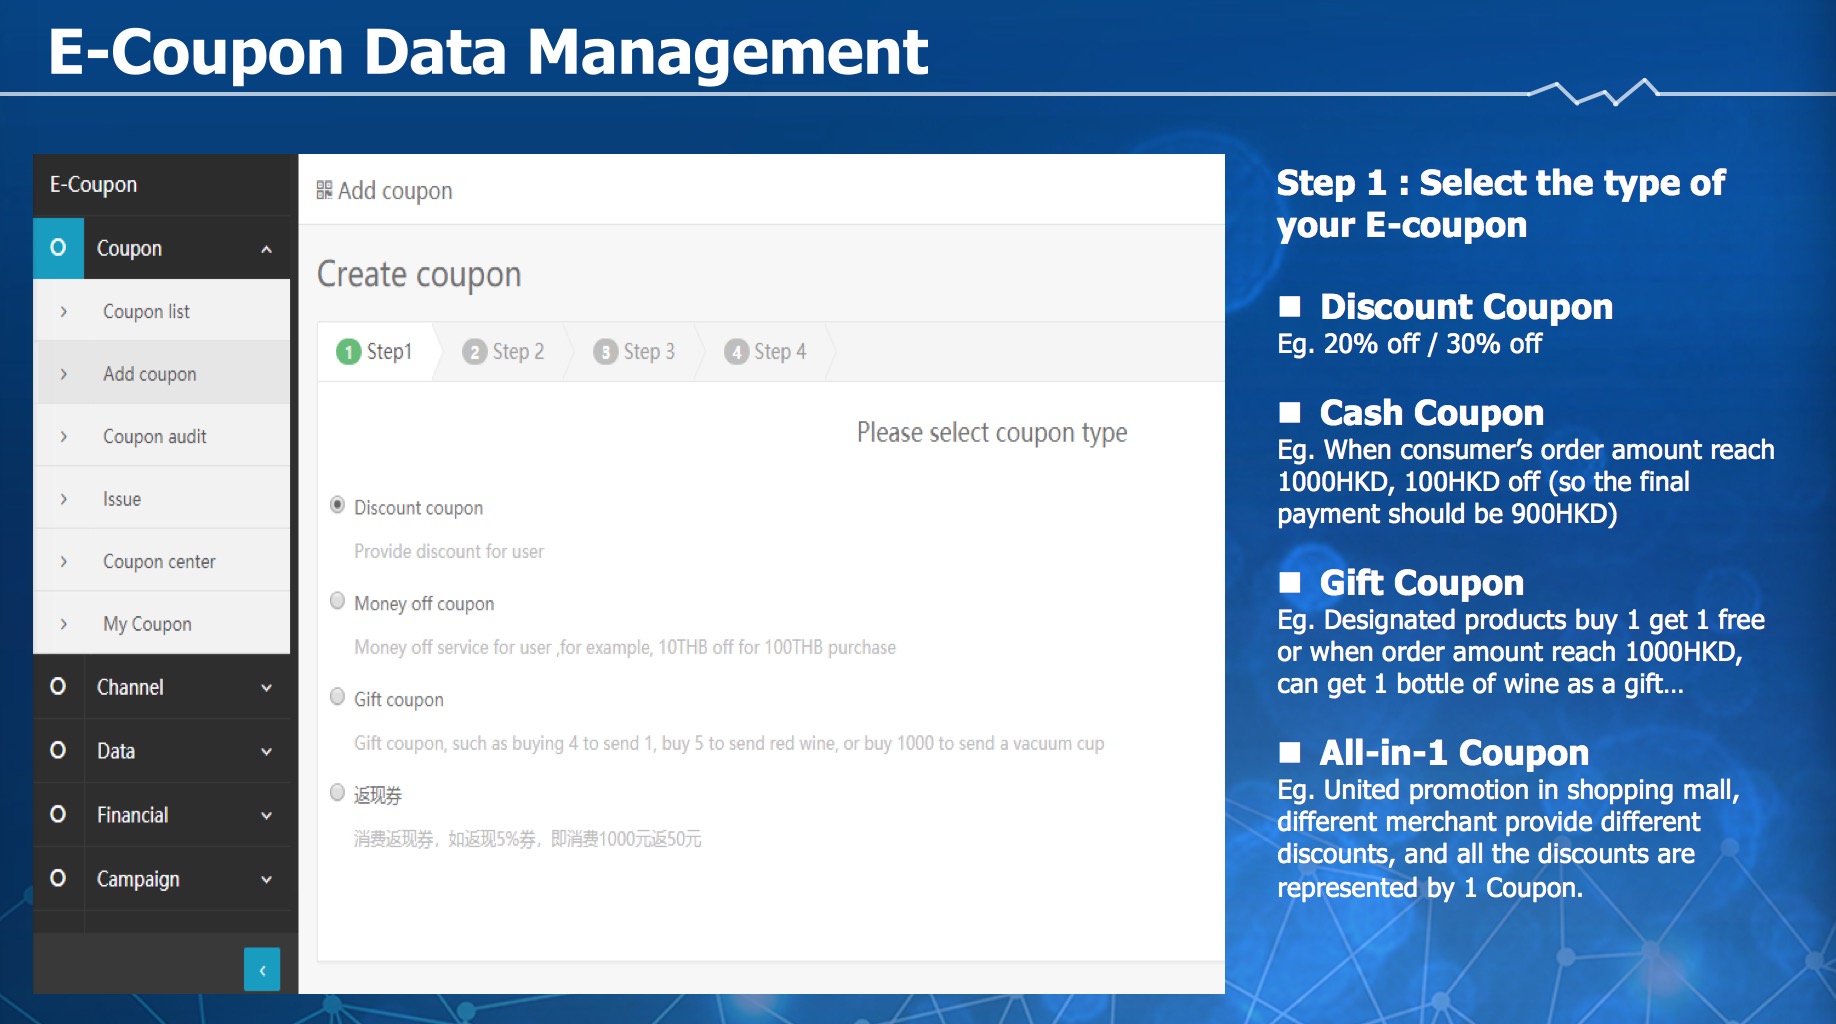
Task: Click the Coupon section circle icon
Action: point(58,247)
